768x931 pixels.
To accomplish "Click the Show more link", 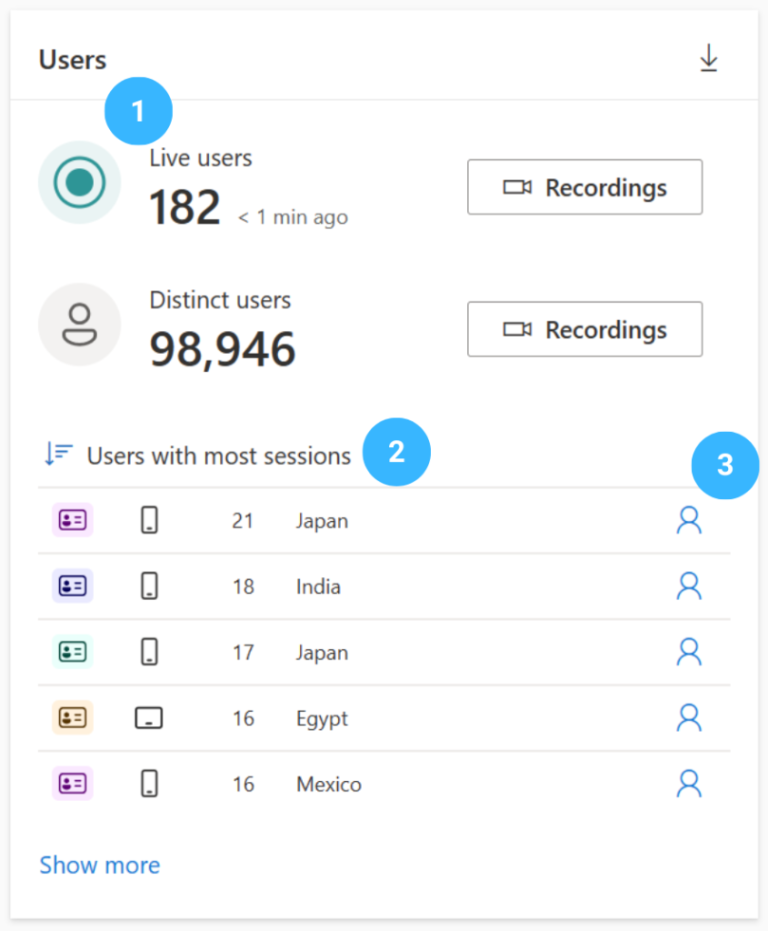I will pyautogui.click(x=99, y=865).
